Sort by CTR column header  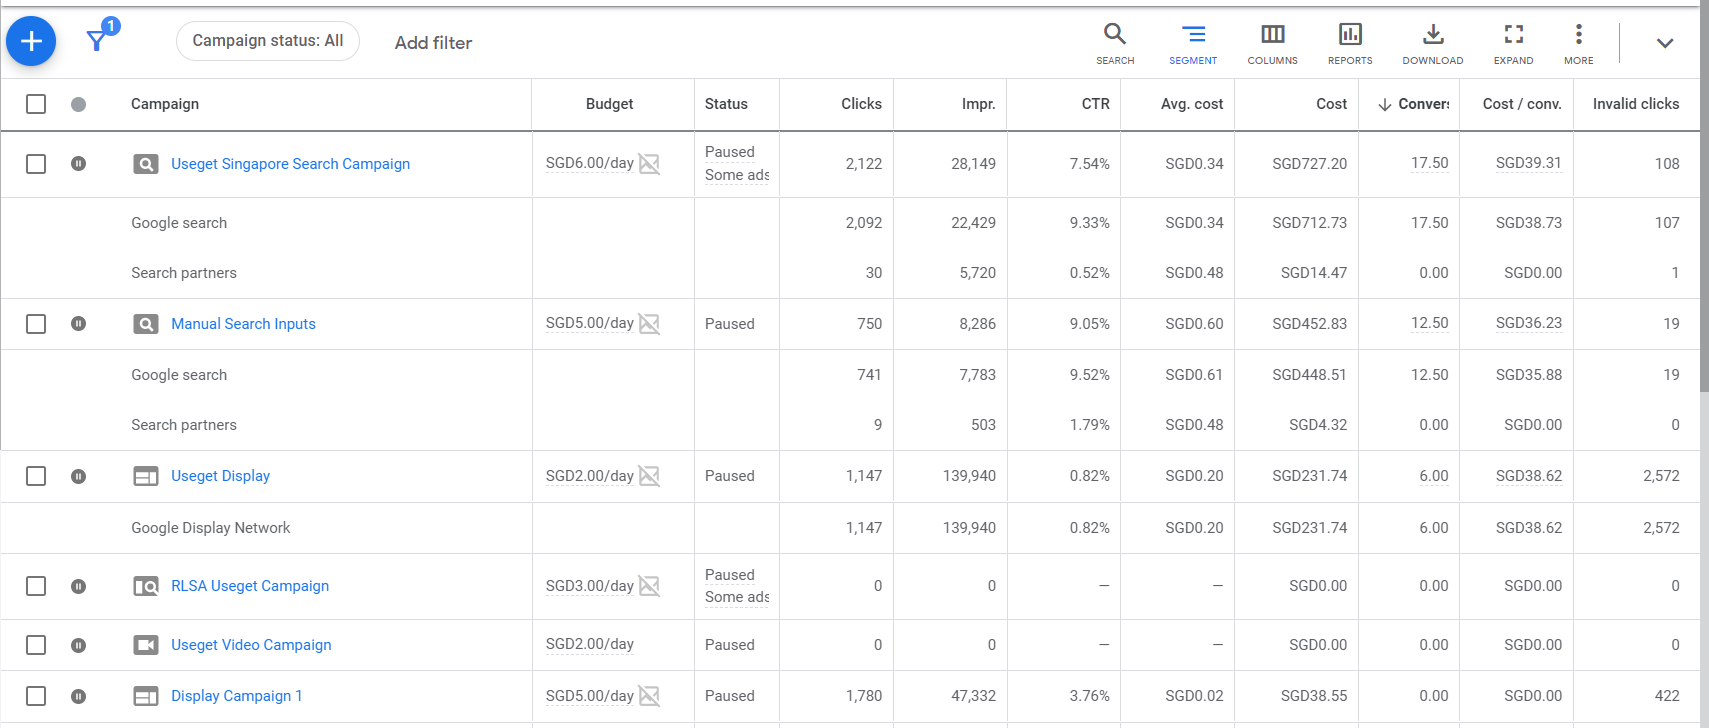(x=1095, y=104)
